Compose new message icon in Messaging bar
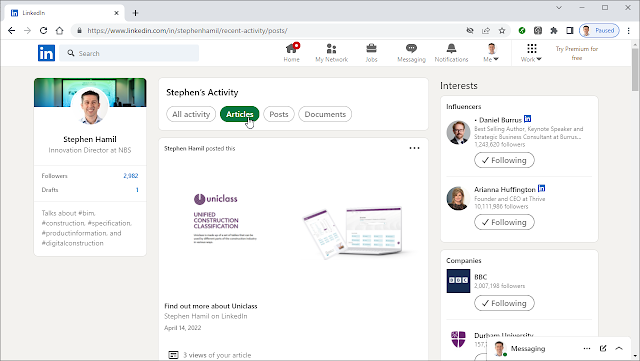Screen dimensions: 640x361 [603, 348]
